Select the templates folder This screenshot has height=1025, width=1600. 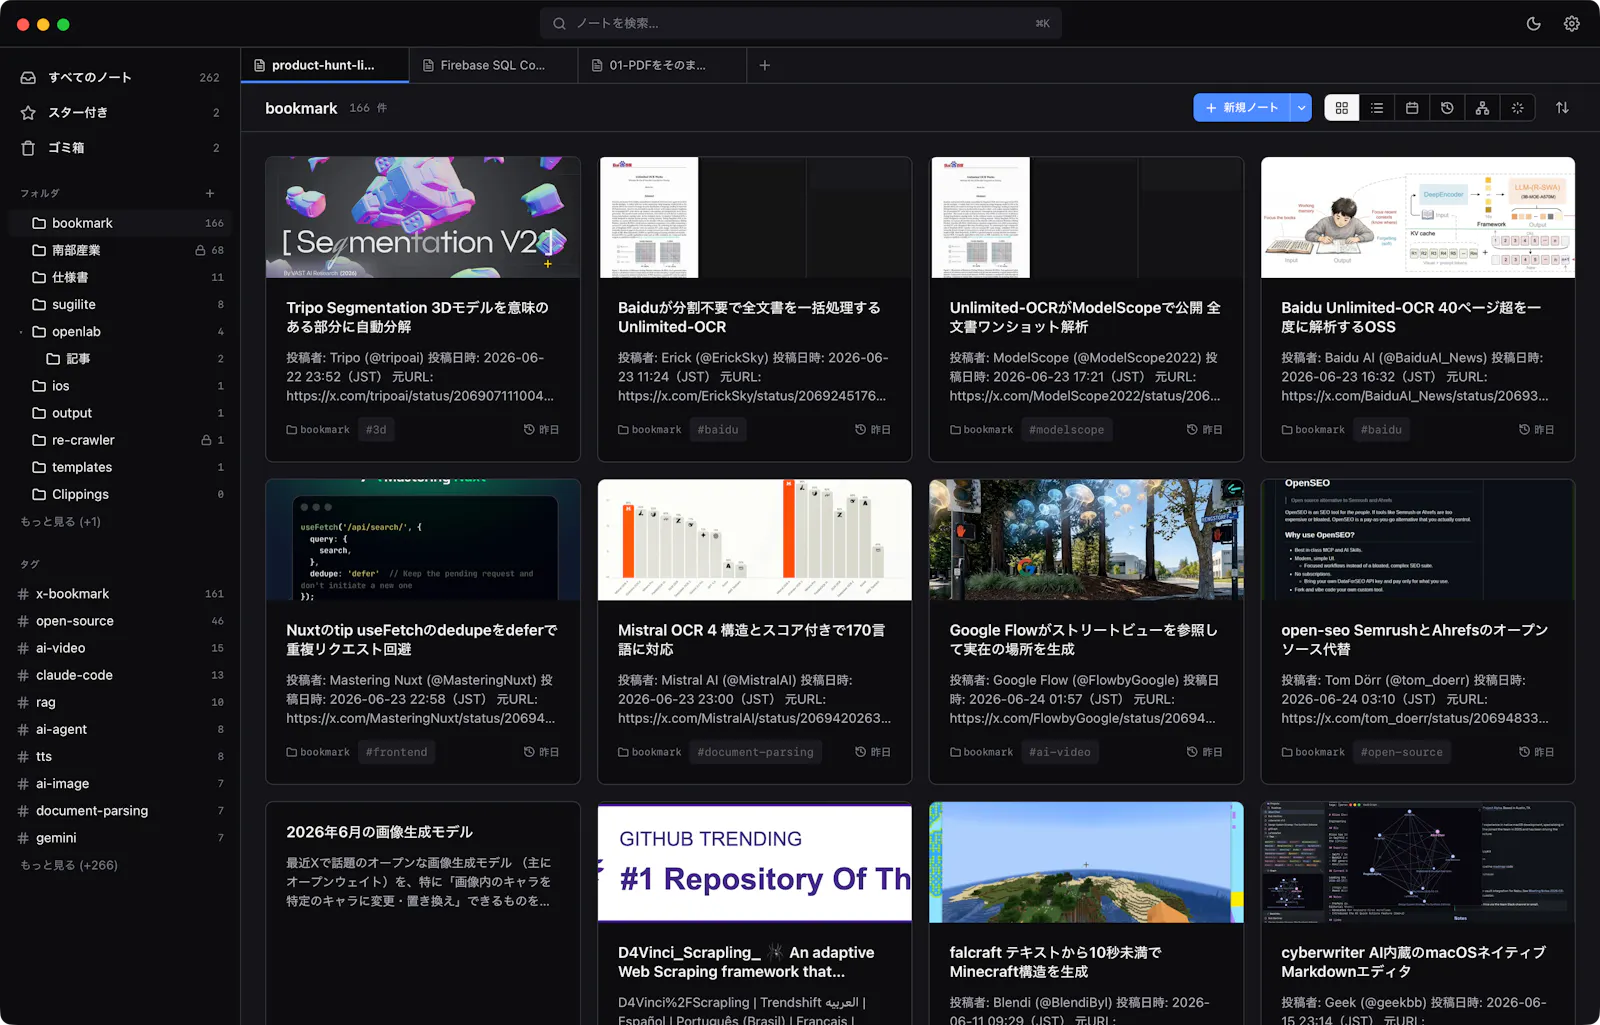pos(120,466)
